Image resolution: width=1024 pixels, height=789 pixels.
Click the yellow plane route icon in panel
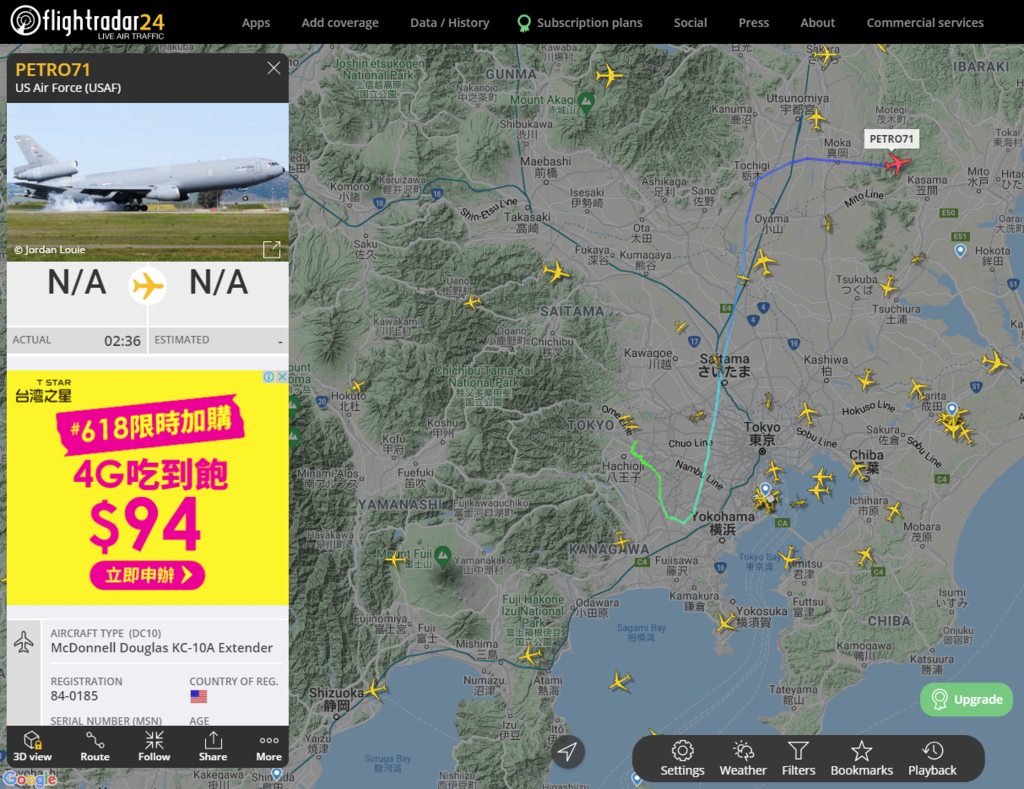(148, 285)
